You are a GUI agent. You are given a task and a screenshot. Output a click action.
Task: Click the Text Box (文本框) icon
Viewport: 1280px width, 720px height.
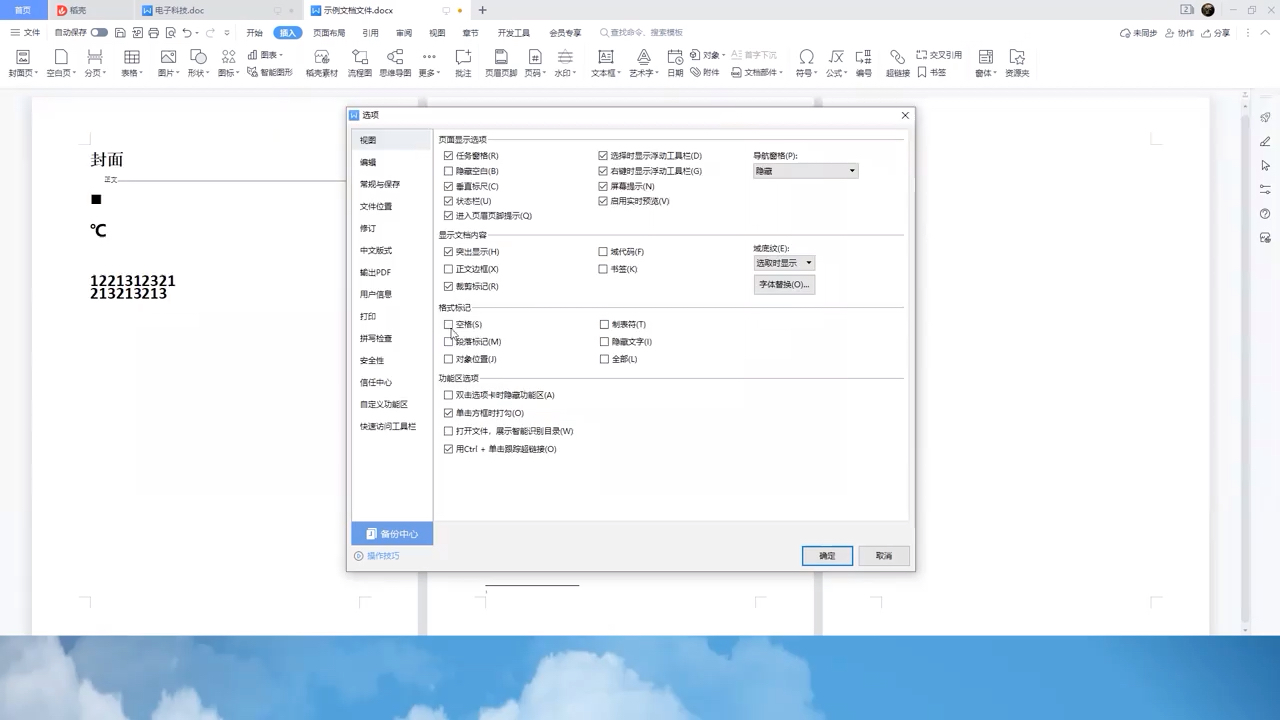tap(605, 63)
